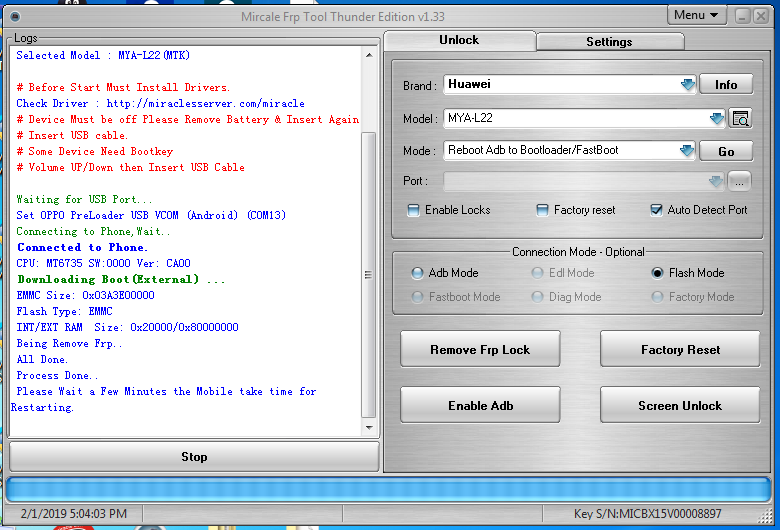This screenshot has height=530, width=780.
Task: Click the 'Being Remove Frp..' log line
Action: click(x=69, y=343)
